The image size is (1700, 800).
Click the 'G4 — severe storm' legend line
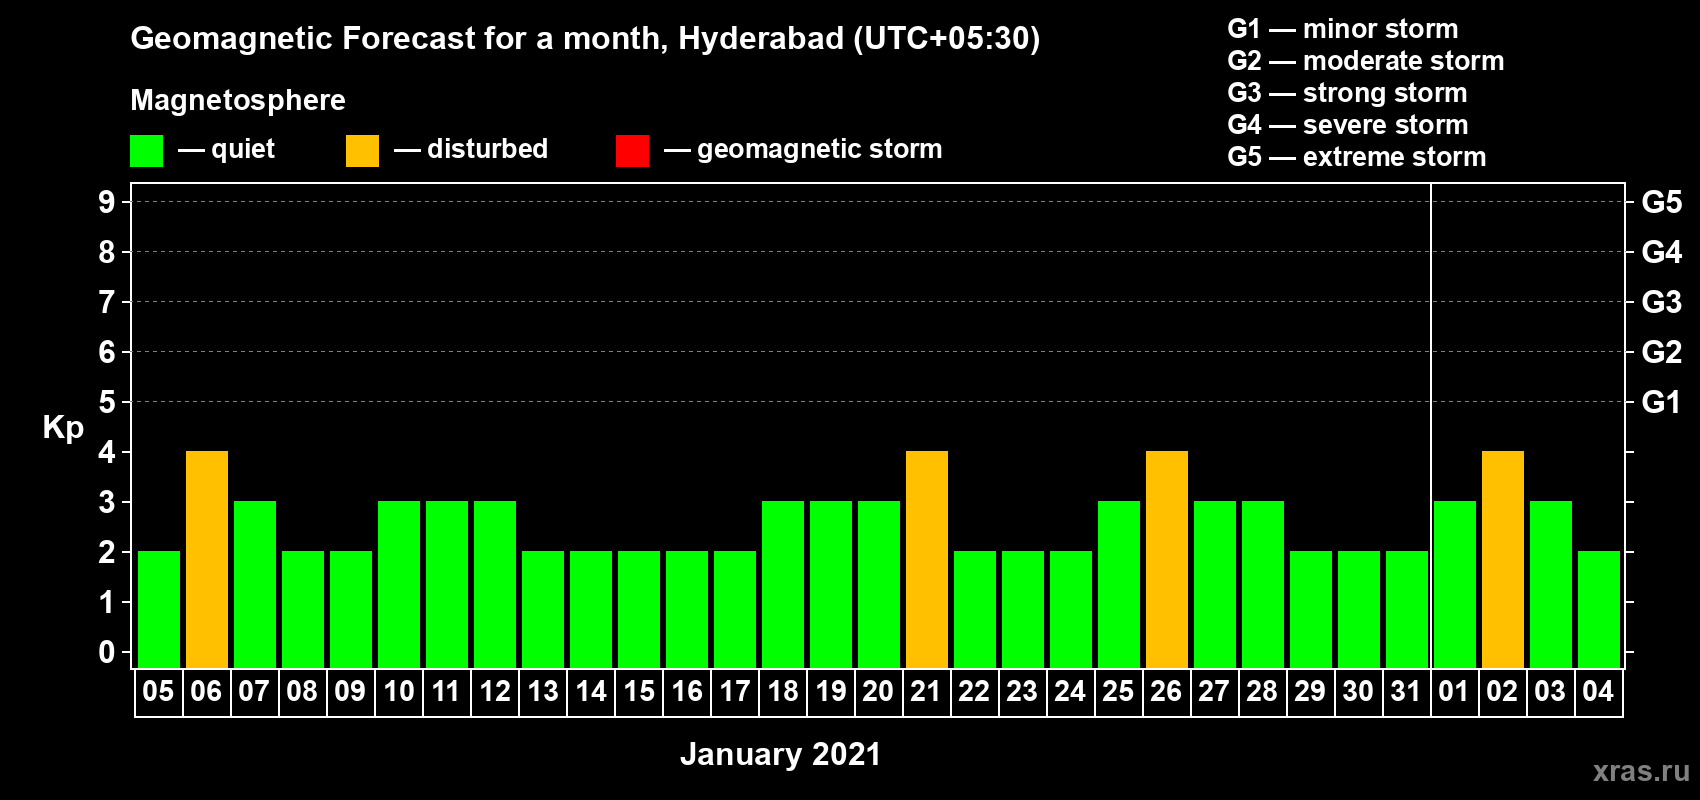pos(1348,125)
